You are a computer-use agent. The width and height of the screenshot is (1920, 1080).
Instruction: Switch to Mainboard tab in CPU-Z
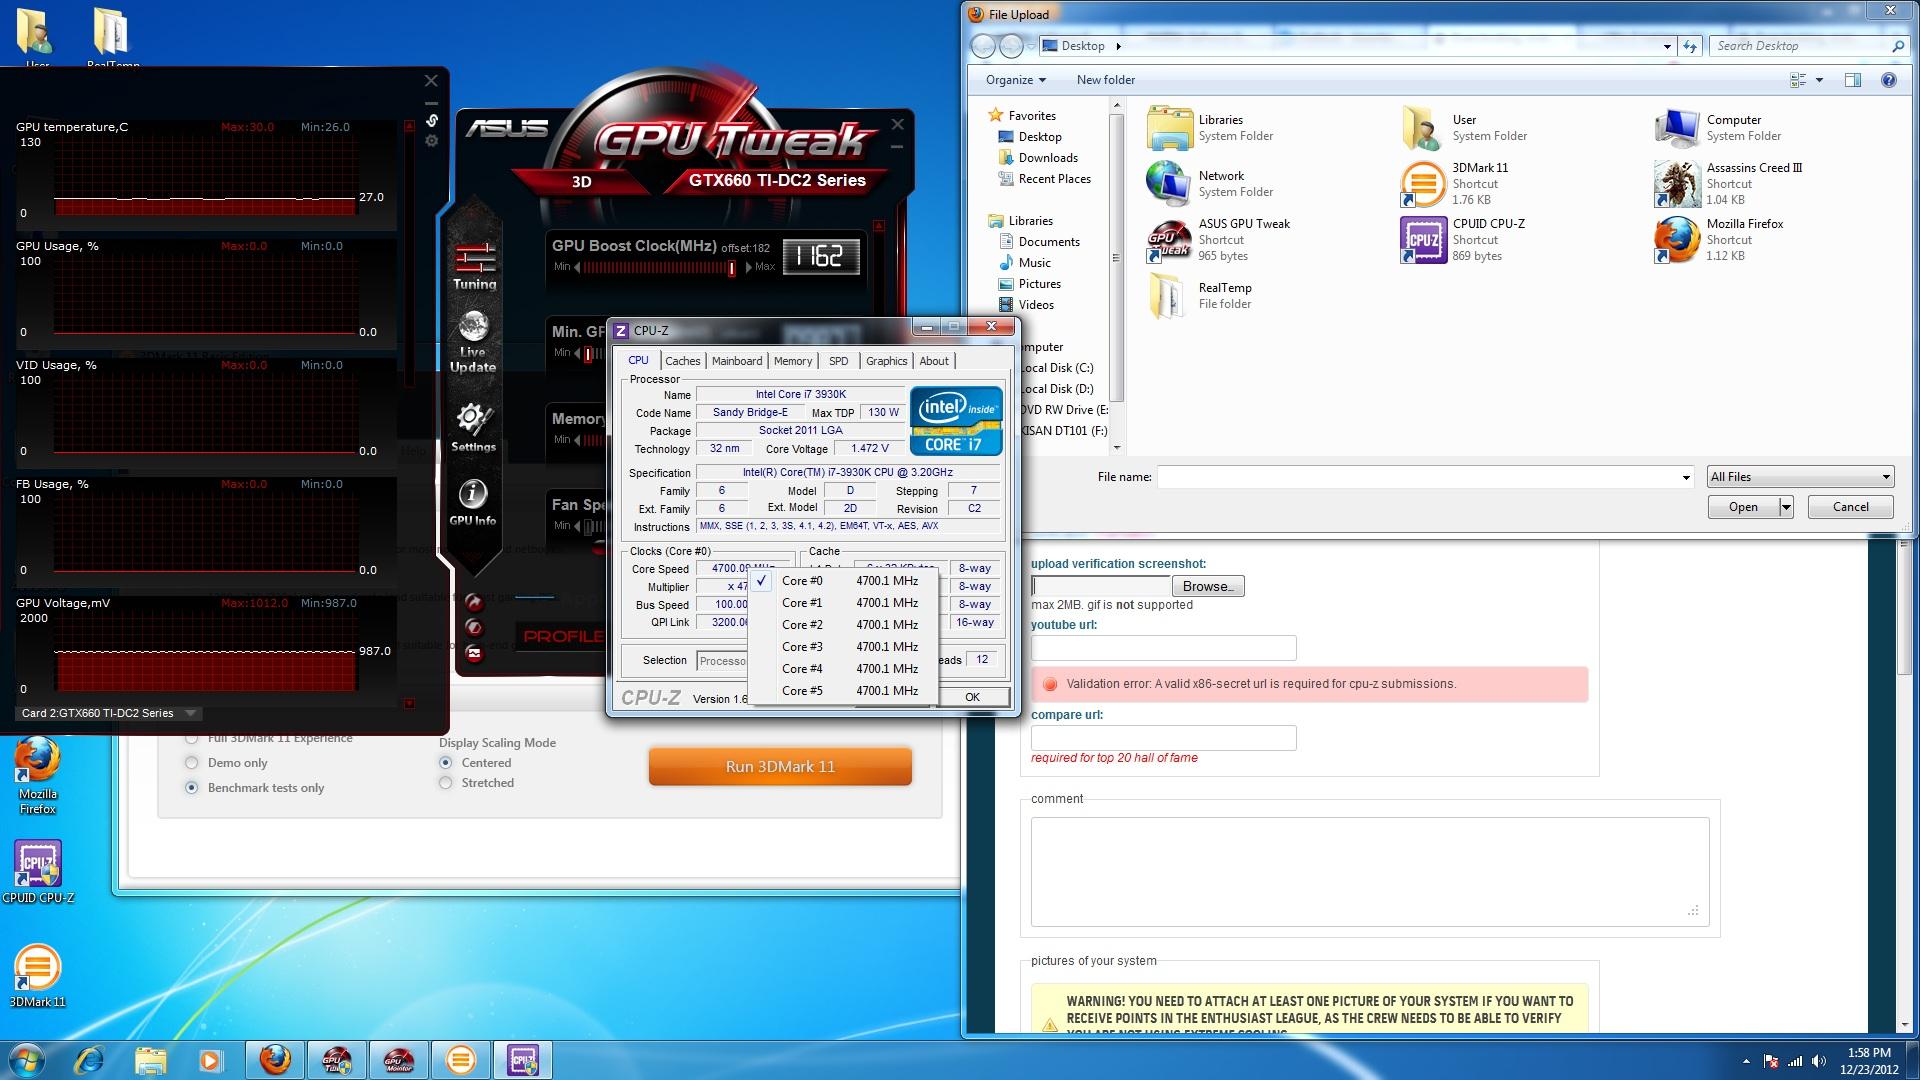point(737,361)
